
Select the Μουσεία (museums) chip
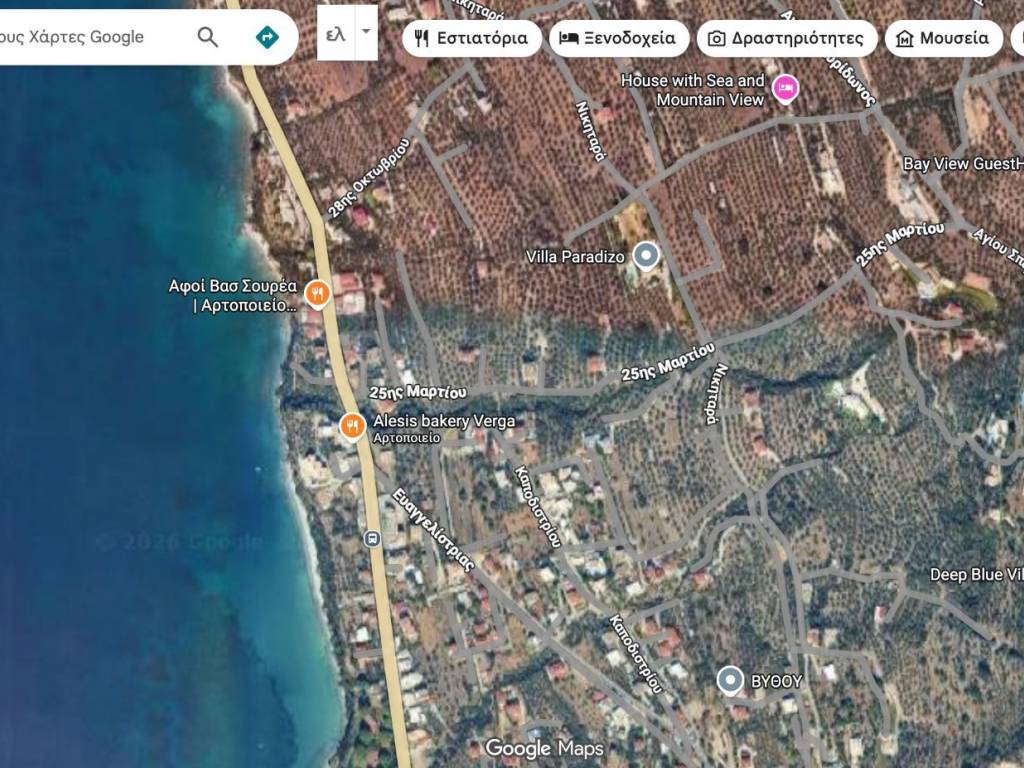(x=943, y=39)
